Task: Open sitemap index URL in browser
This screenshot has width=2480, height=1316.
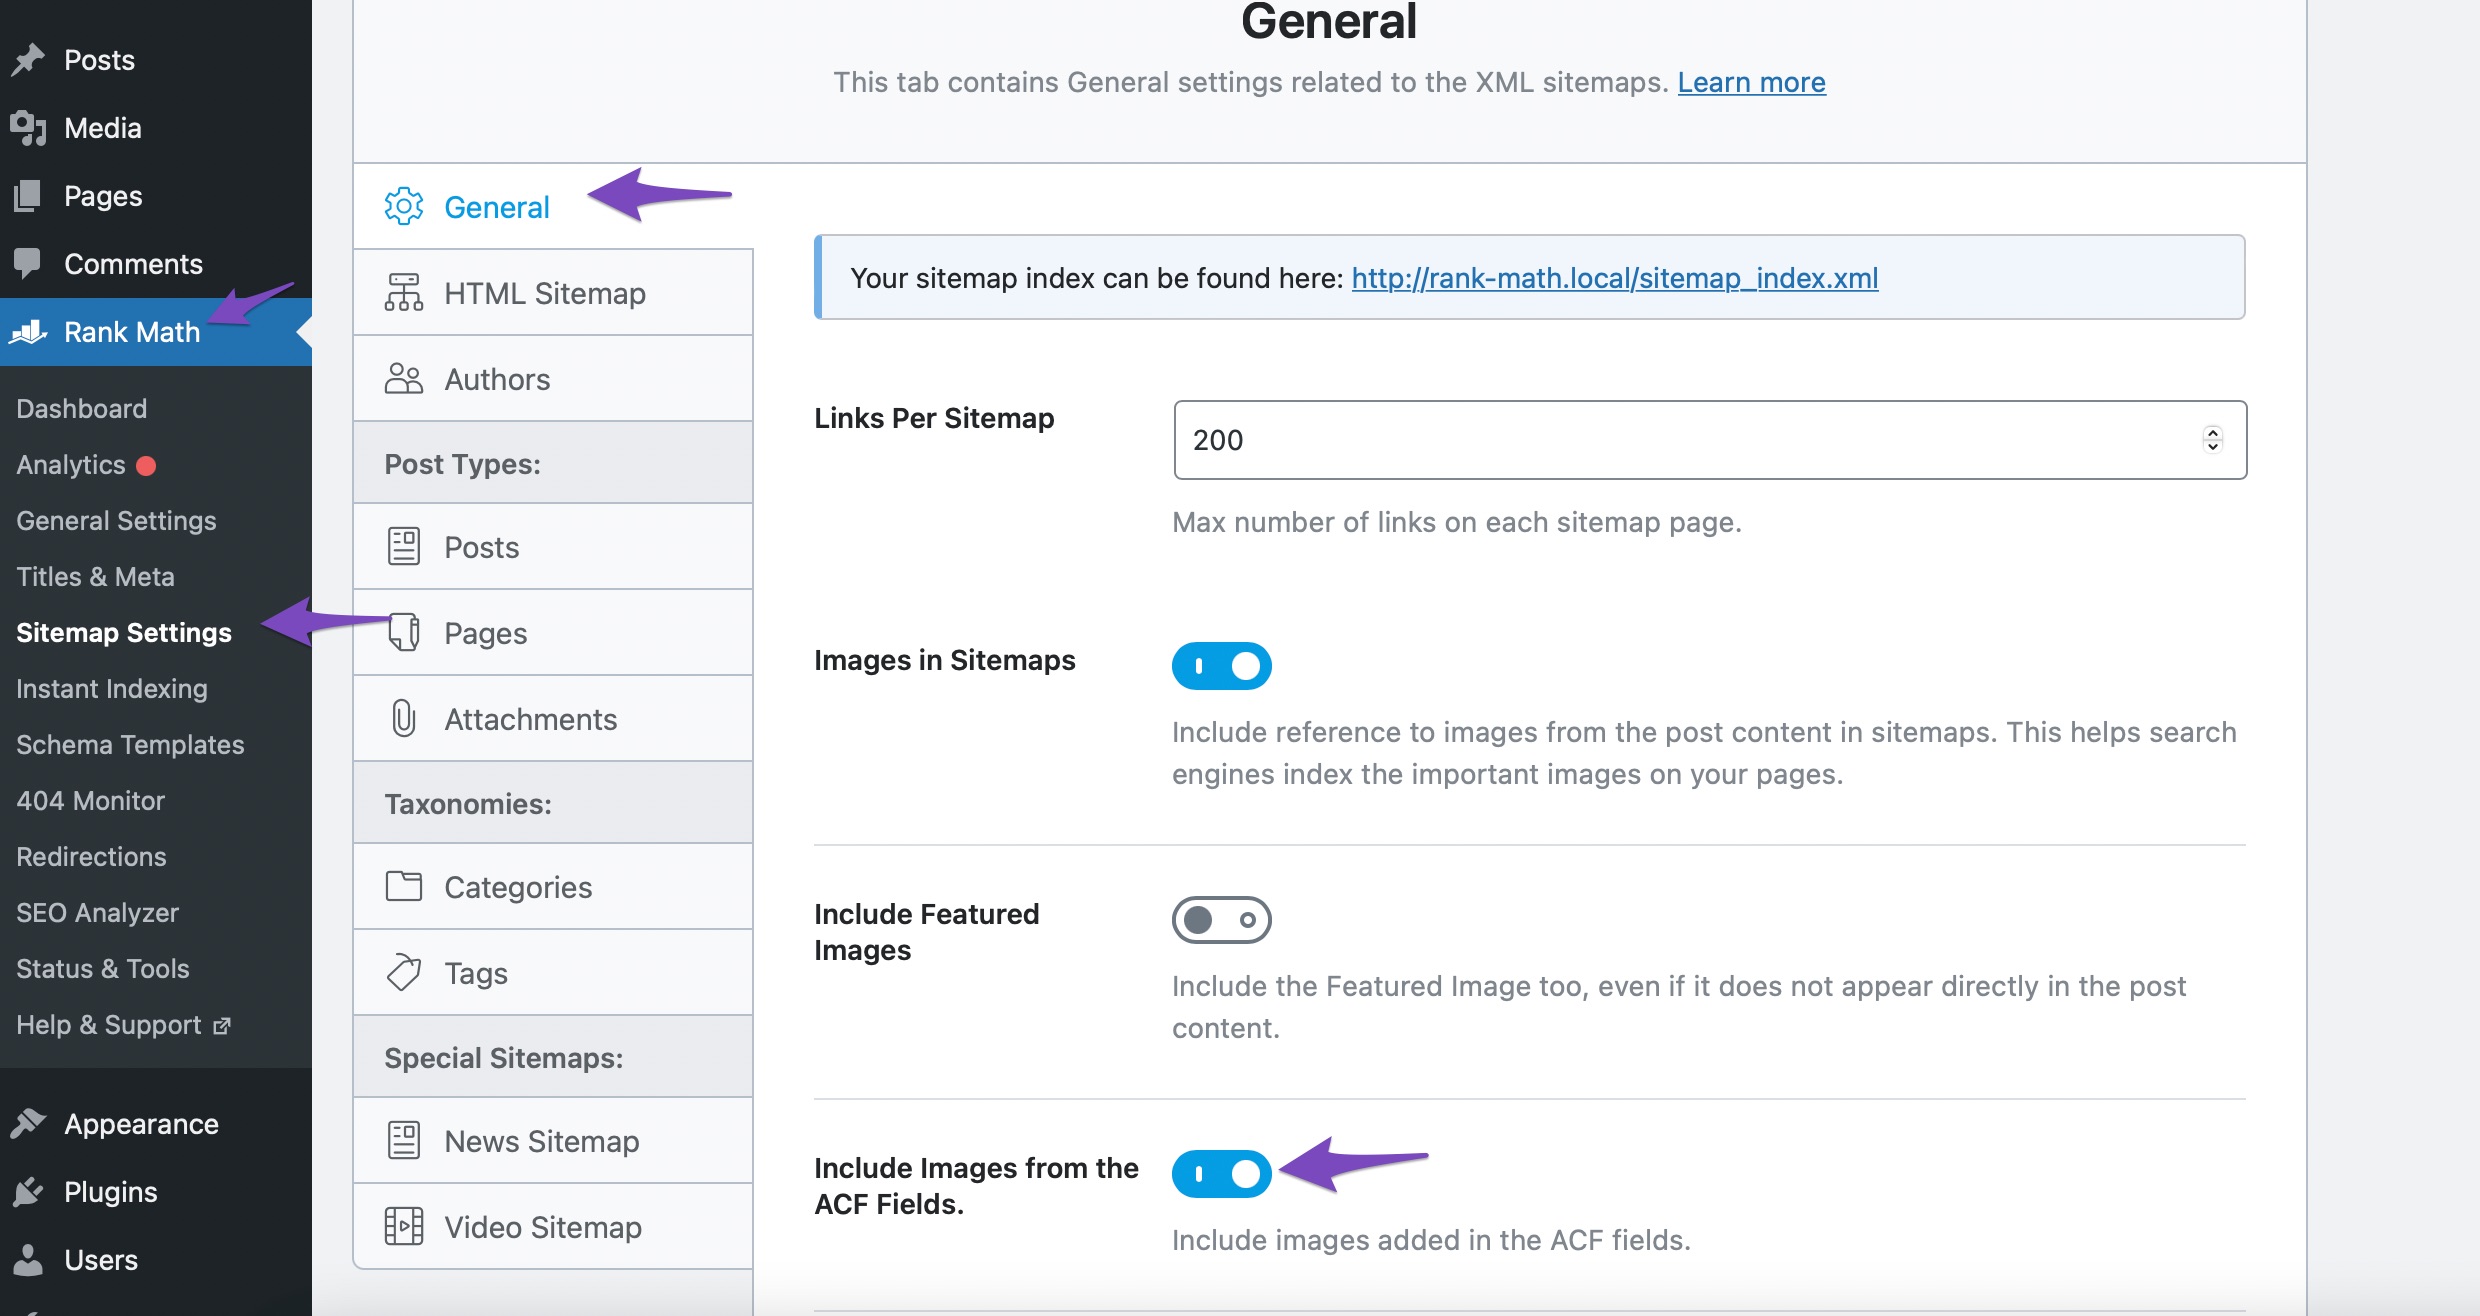Action: tap(1614, 277)
